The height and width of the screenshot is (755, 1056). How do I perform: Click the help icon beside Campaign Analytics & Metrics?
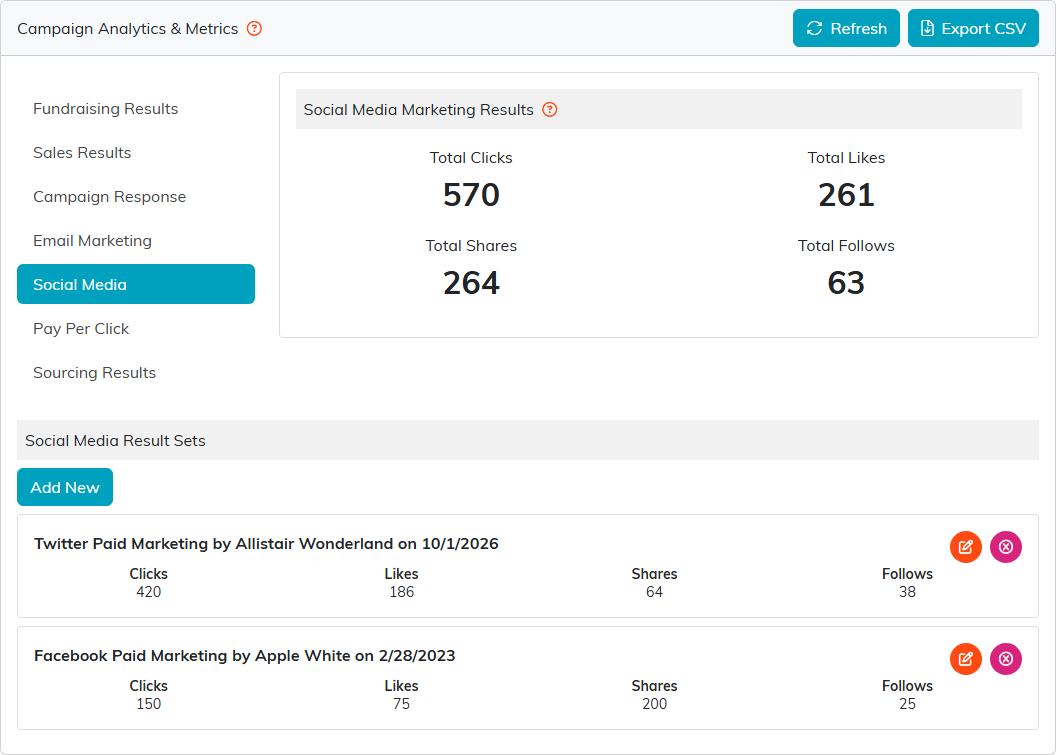[x=254, y=28]
